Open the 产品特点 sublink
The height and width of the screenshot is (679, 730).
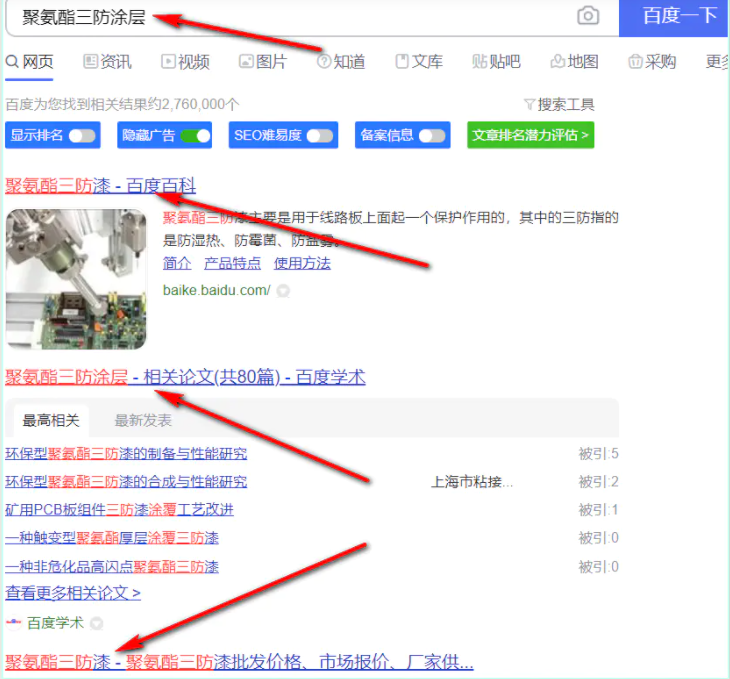tap(232, 263)
